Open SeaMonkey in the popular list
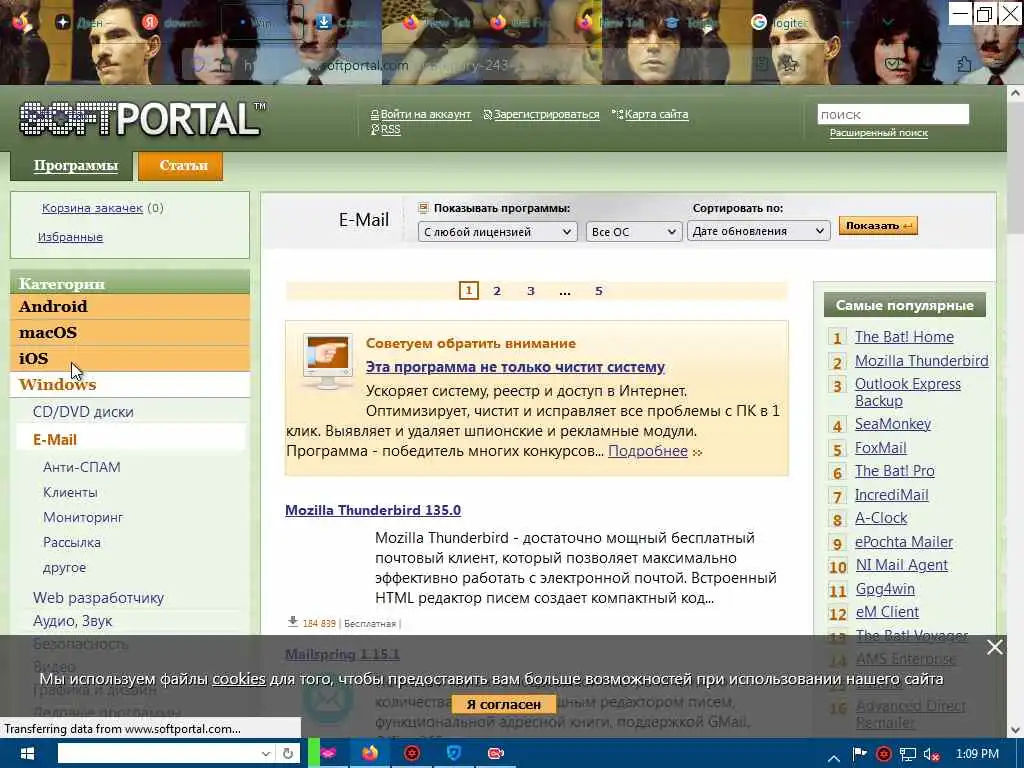Screen dimensions: 1024x768 point(893,424)
